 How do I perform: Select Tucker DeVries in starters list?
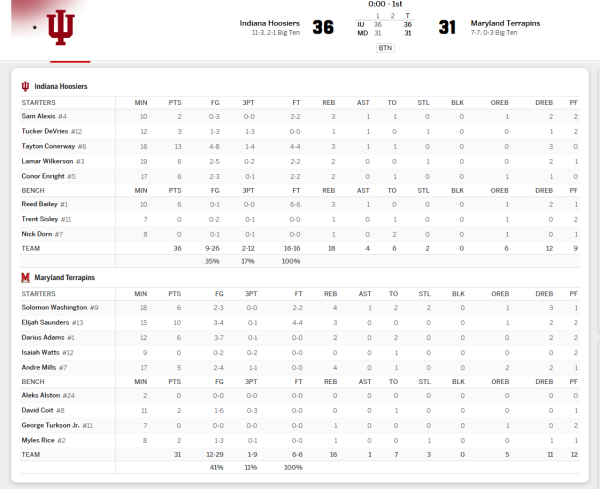click(x=44, y=131)
